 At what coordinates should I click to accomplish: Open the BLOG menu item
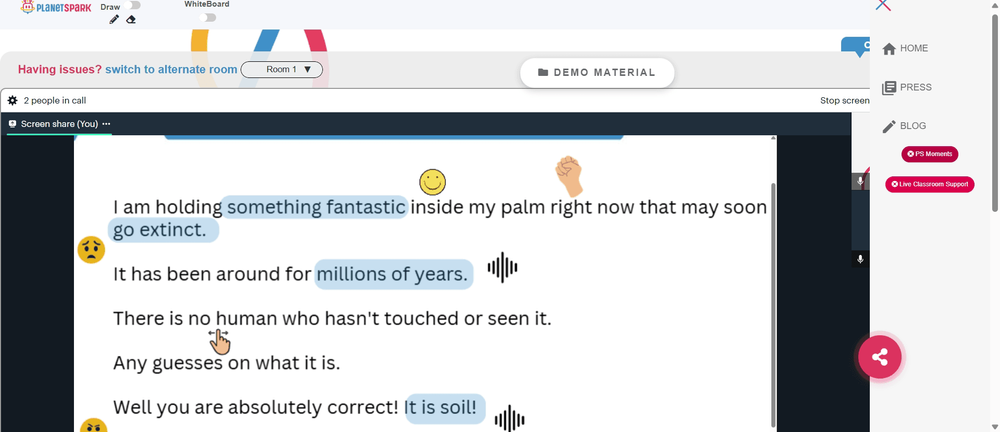[904, 126]
